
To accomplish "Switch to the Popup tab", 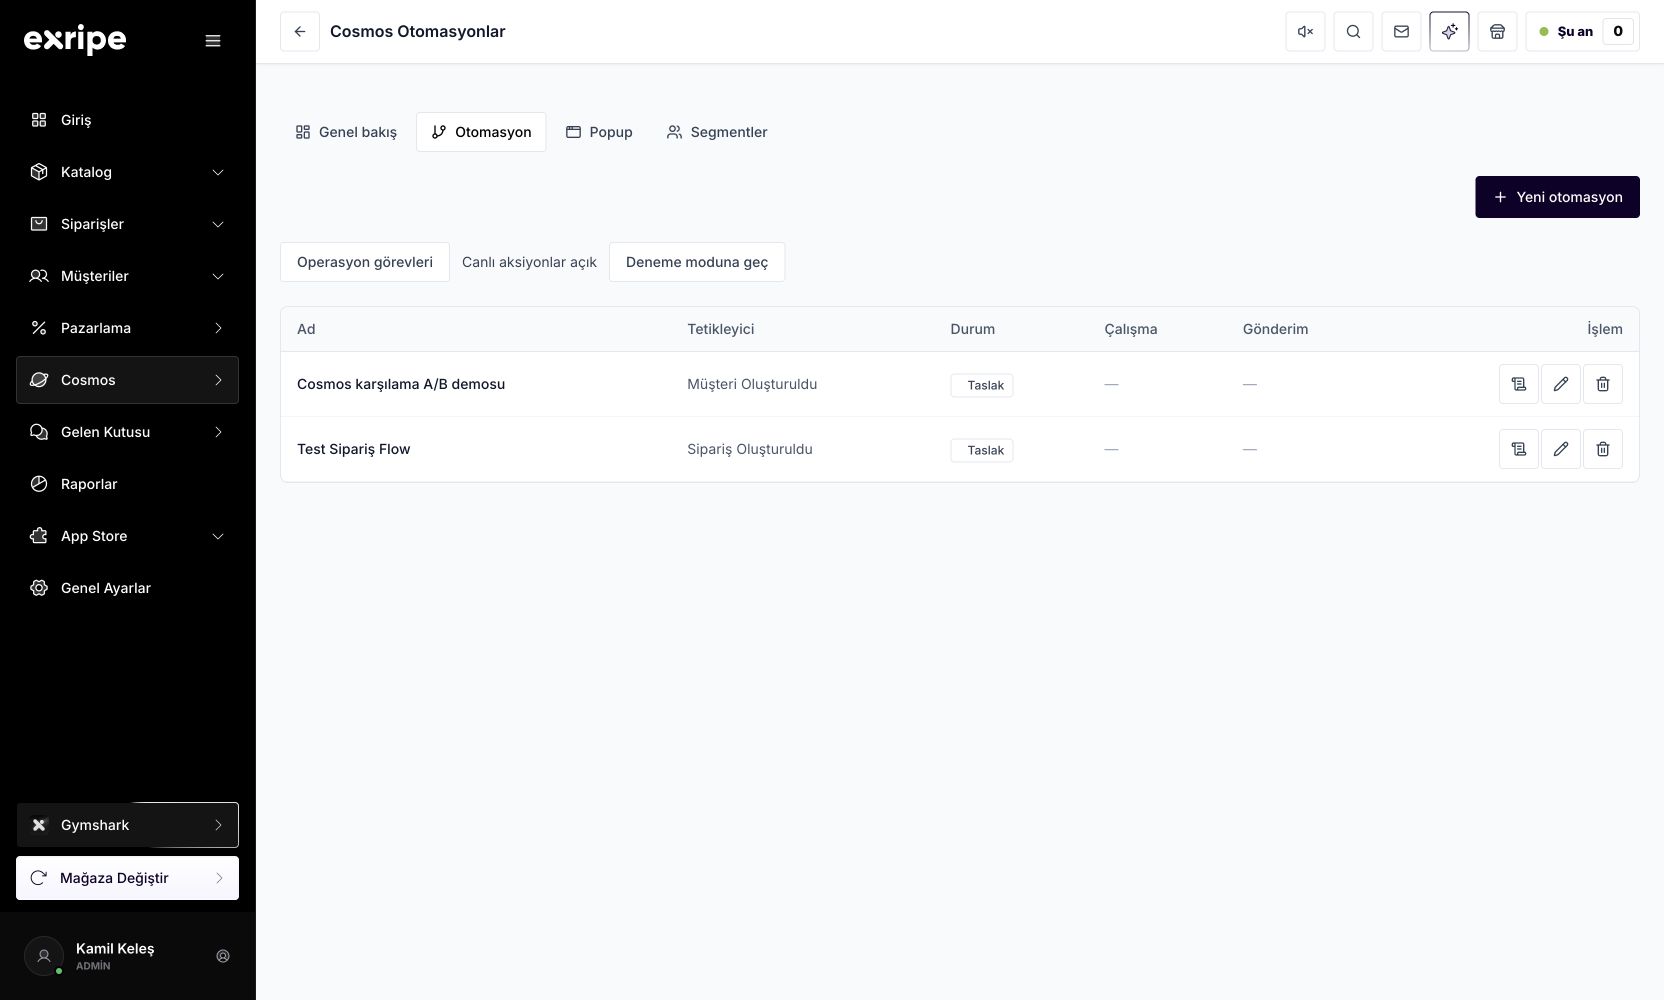I will tap(599, 132).
